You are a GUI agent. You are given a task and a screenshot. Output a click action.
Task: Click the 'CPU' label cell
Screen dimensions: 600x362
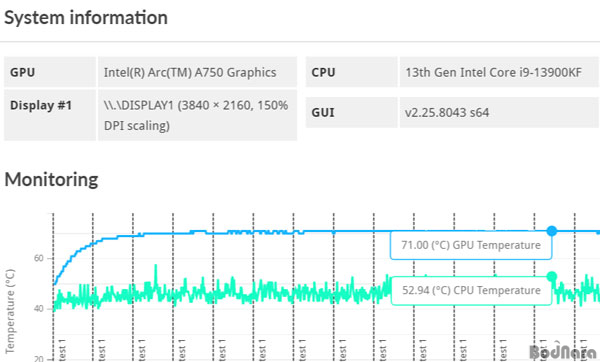coord(351,72)
